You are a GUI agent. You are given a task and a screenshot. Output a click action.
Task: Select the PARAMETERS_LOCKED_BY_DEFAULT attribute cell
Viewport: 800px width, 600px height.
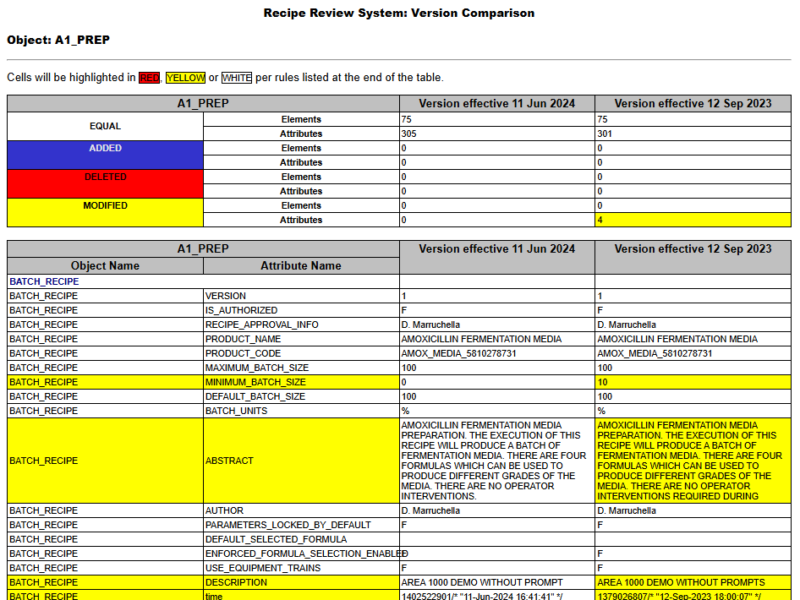point(301,525)
